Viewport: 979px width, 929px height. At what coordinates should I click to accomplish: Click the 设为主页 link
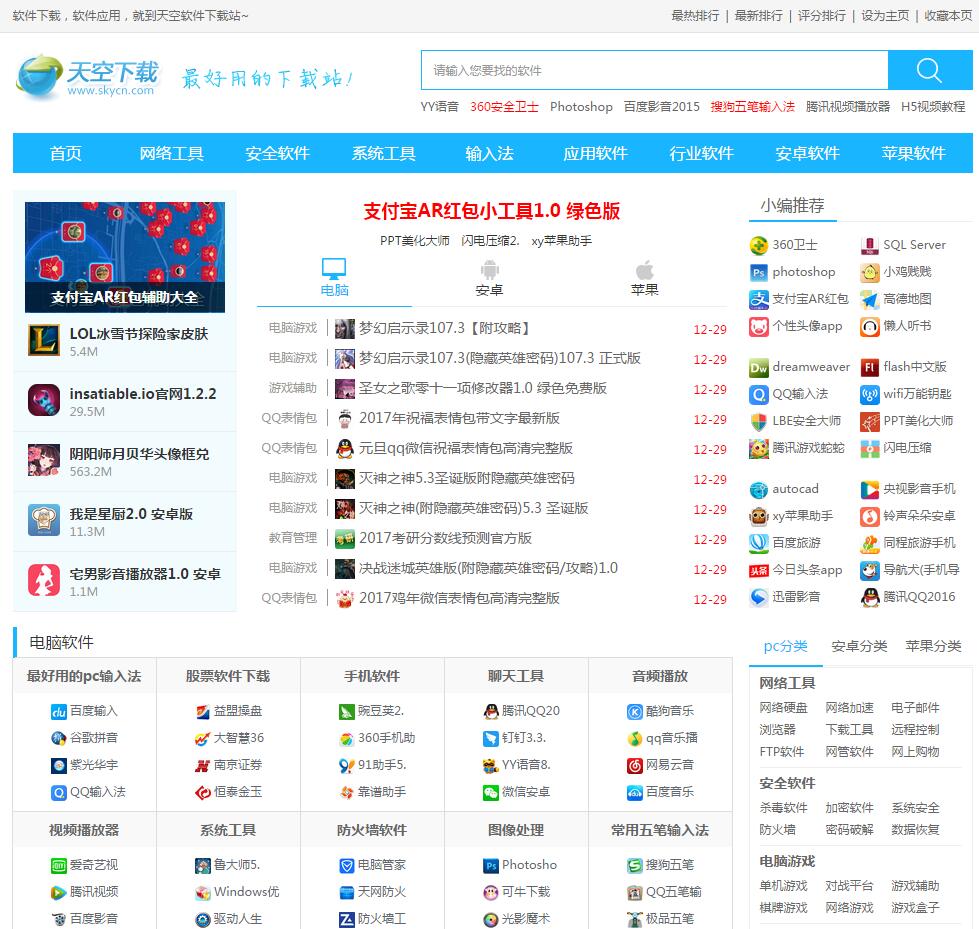coord(885,16)
